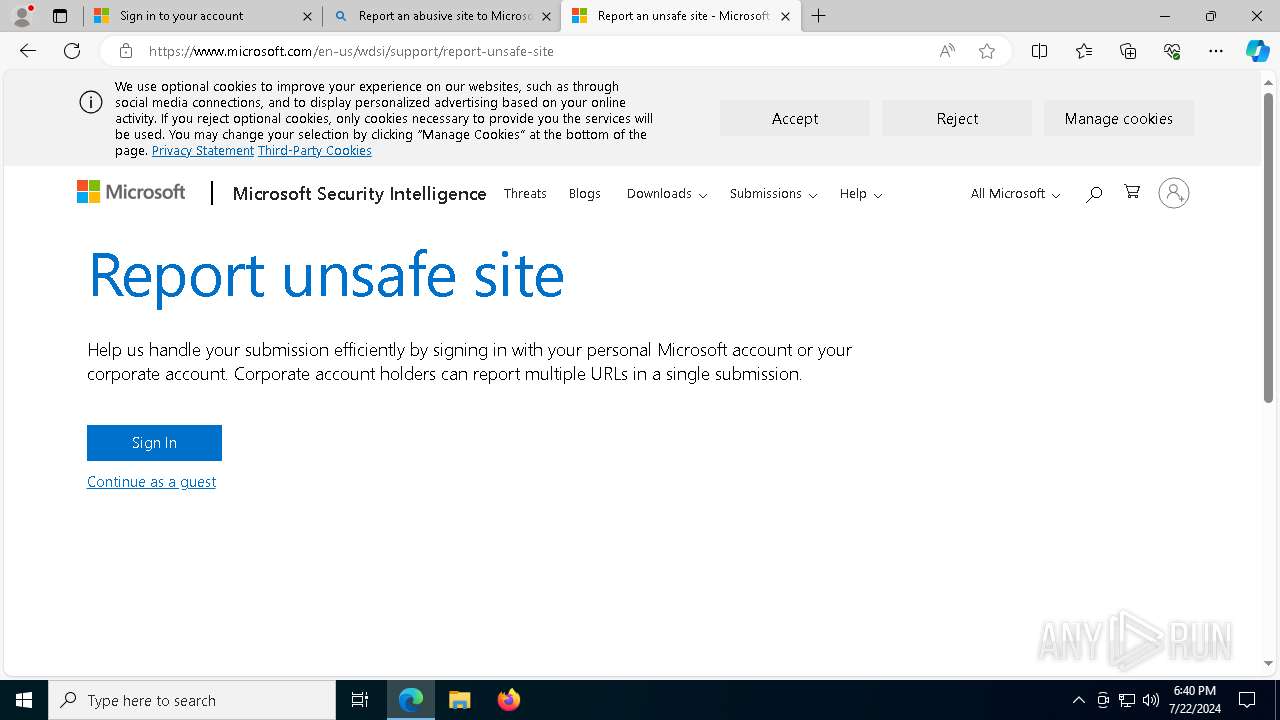Screen dimensions: 1280x720
Task: Accept optional cookies
Action: [795, 118]
